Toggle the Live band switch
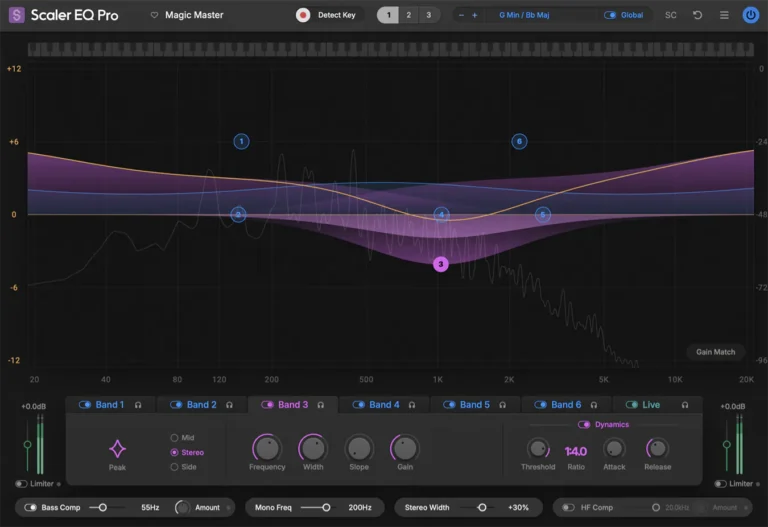The height and width of the screenshot is (527, 768). tap(631, 405)
